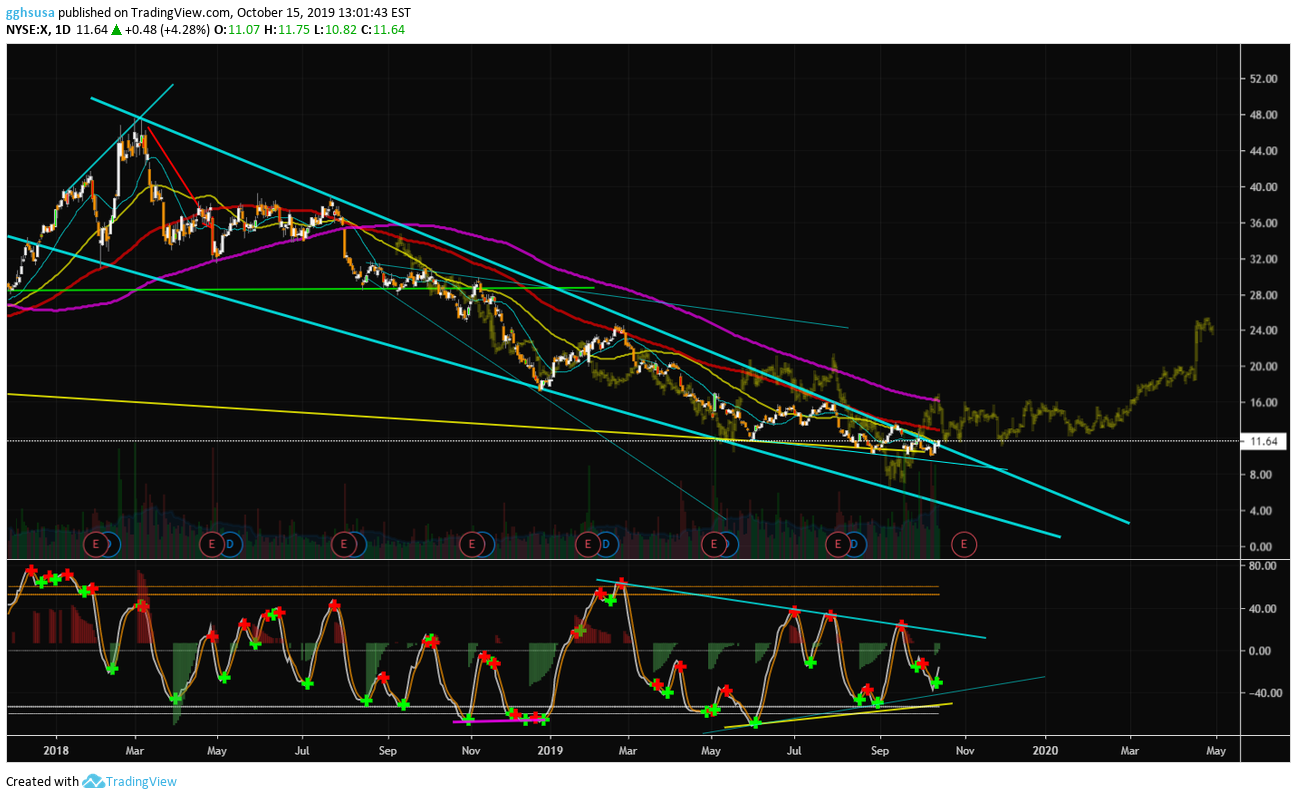Screen dimensions: 1297x799
Task: Open the earnings marker at November 2018
Action: pyautogui.click(x=471, y=544)
